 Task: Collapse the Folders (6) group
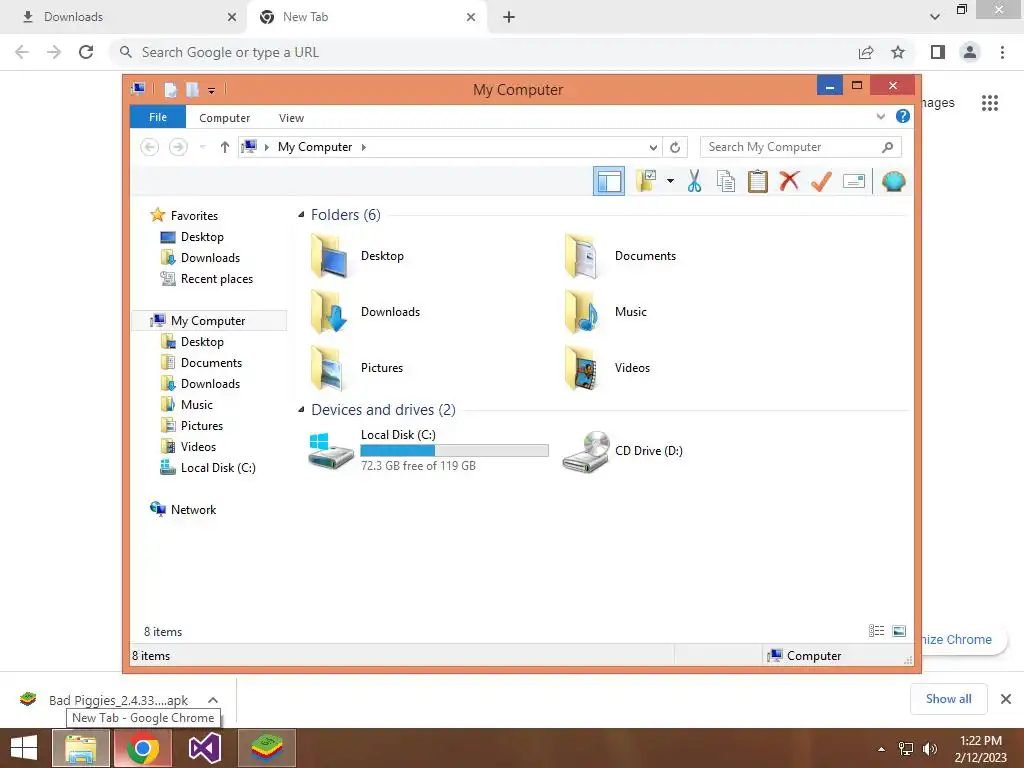(x=301, y=214)
